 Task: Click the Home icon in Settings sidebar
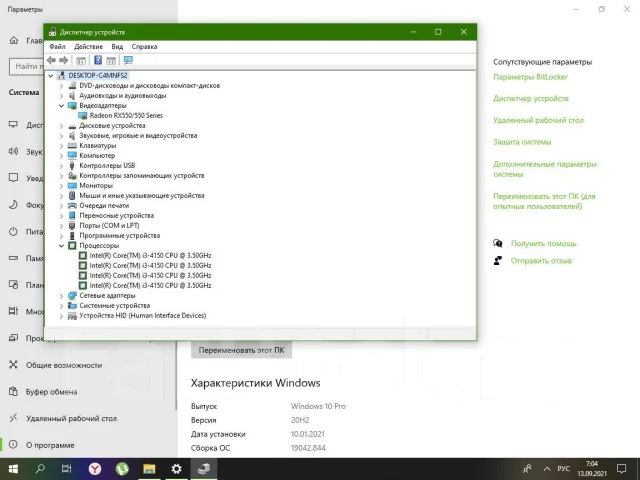13,40
